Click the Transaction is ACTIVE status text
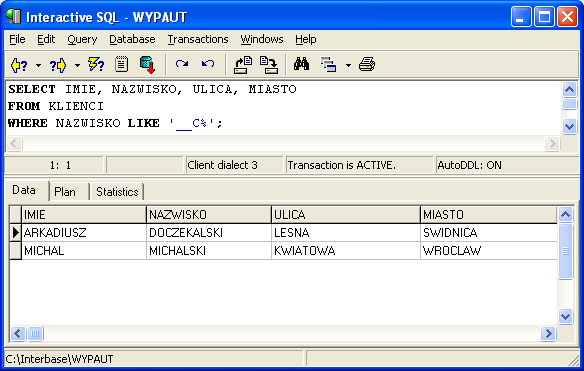584x371 pixels. pos(342,165)
